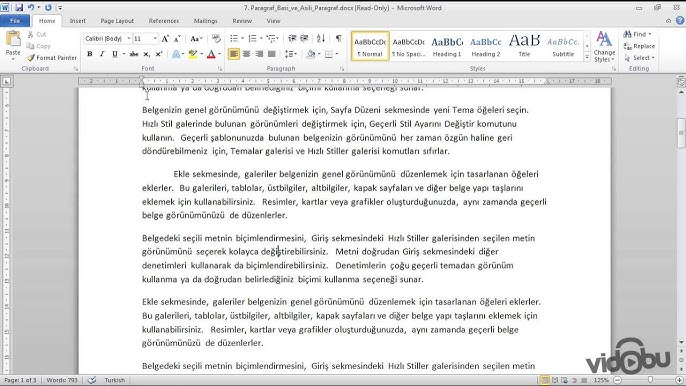Screen dimensions: 686x386
Task: Save the document from Quick Access Toolbar
Action: (19, 7)
